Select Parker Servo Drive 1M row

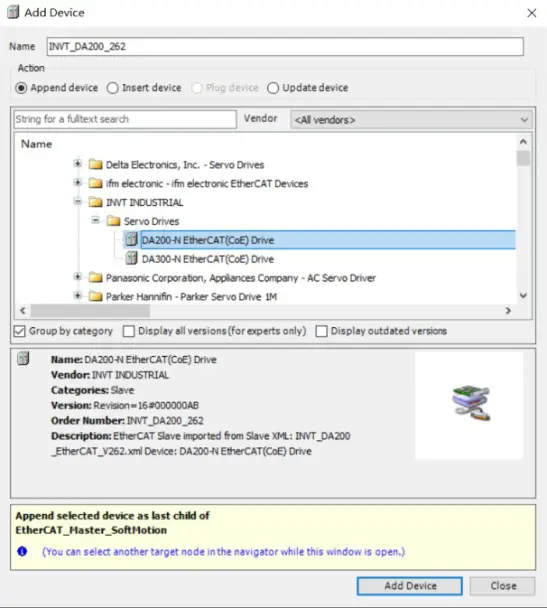pos(192,297)
